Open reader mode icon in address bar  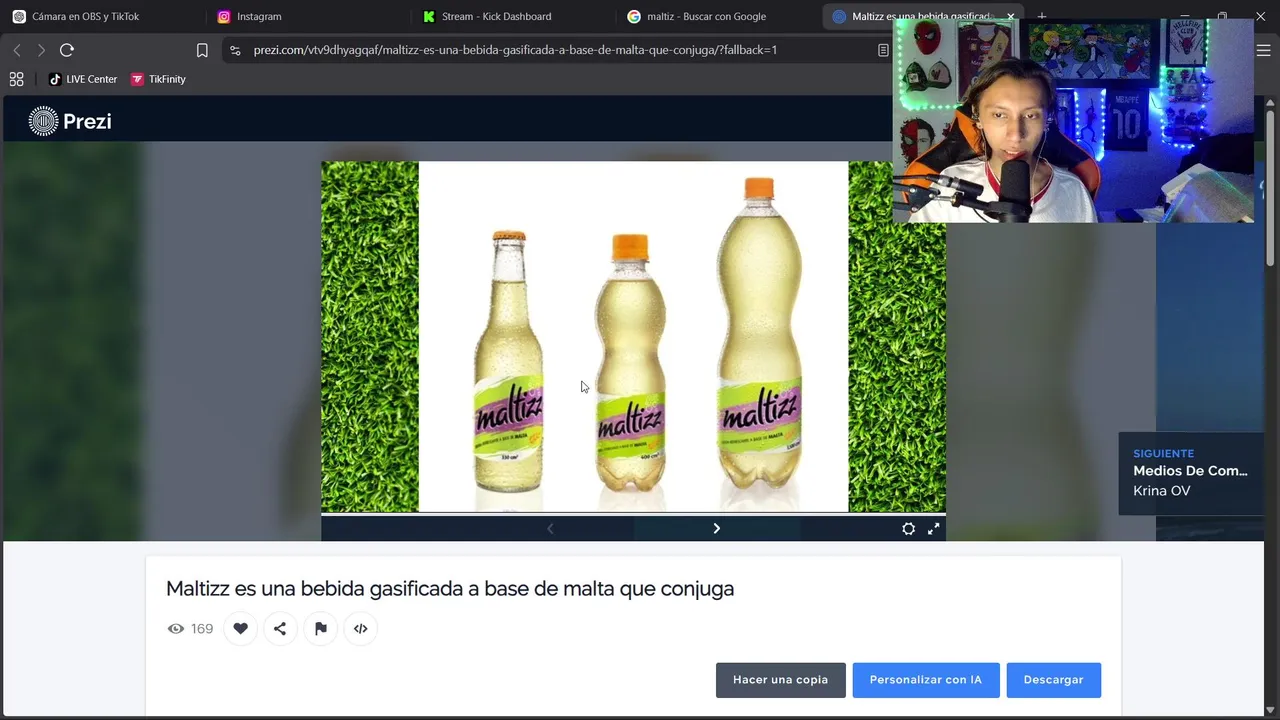click(x=883, y=50)
